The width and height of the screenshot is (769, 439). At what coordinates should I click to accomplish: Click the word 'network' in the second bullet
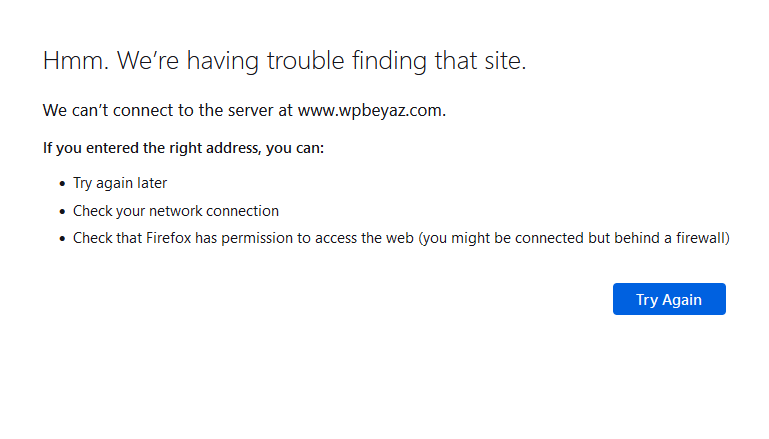[176, 211]
